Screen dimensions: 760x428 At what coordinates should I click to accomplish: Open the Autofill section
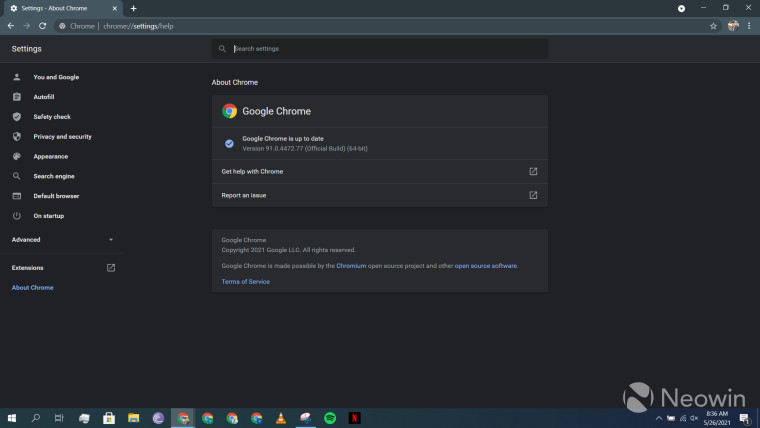pyautogui.click(x=44, y=97)
